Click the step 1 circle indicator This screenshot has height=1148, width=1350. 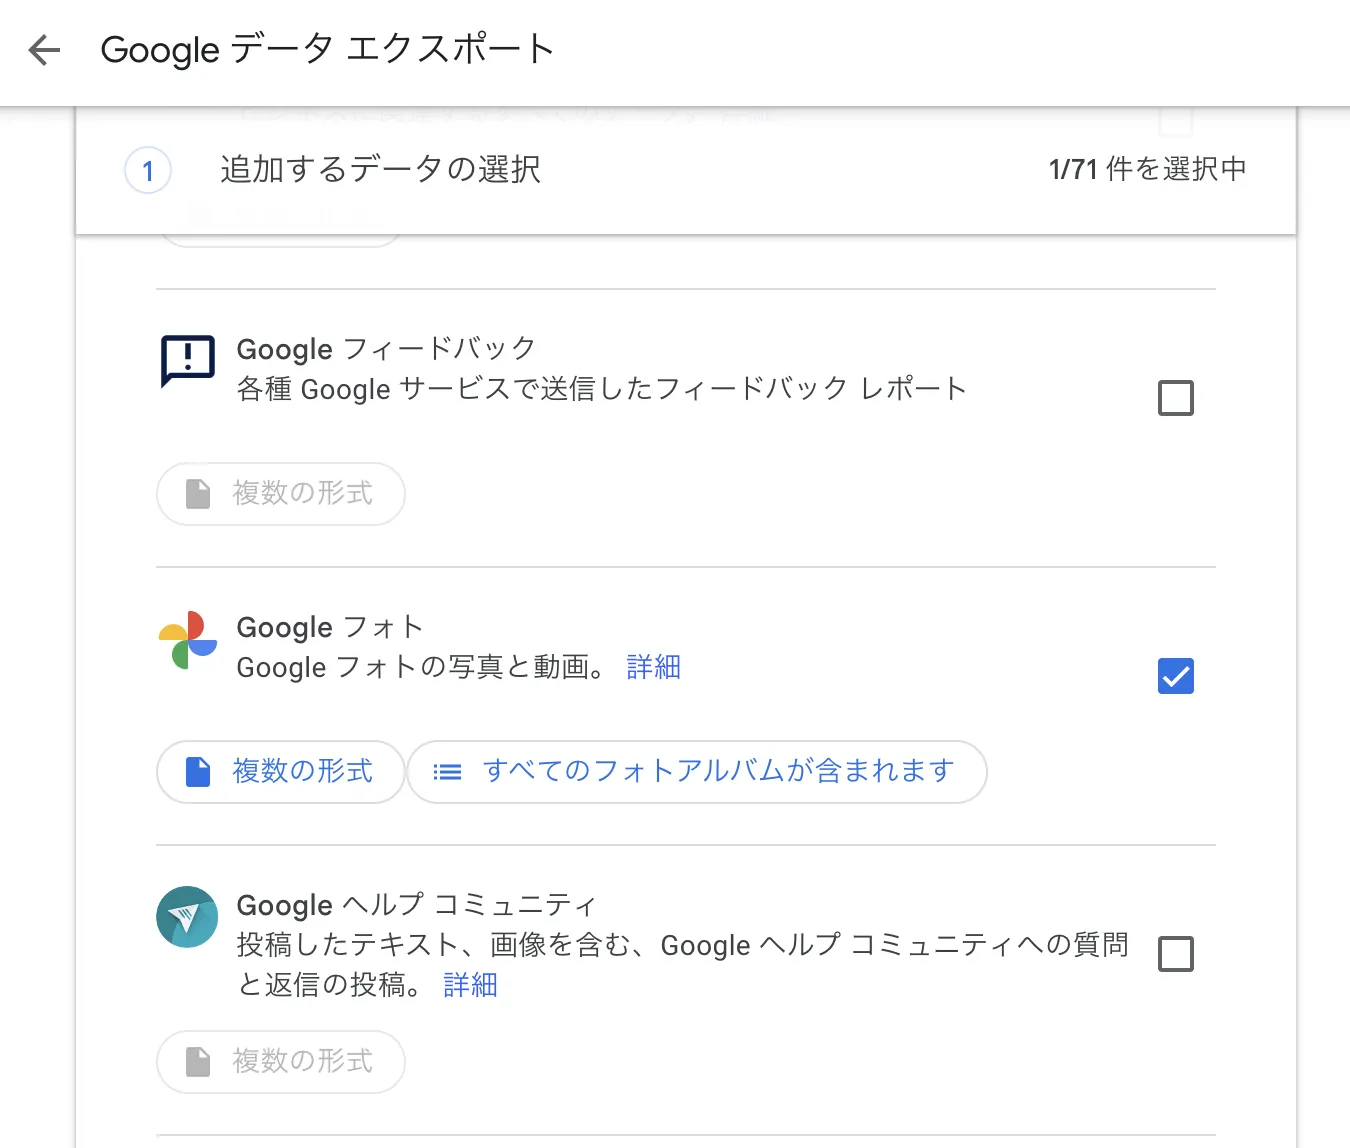(x=148, y=171)
